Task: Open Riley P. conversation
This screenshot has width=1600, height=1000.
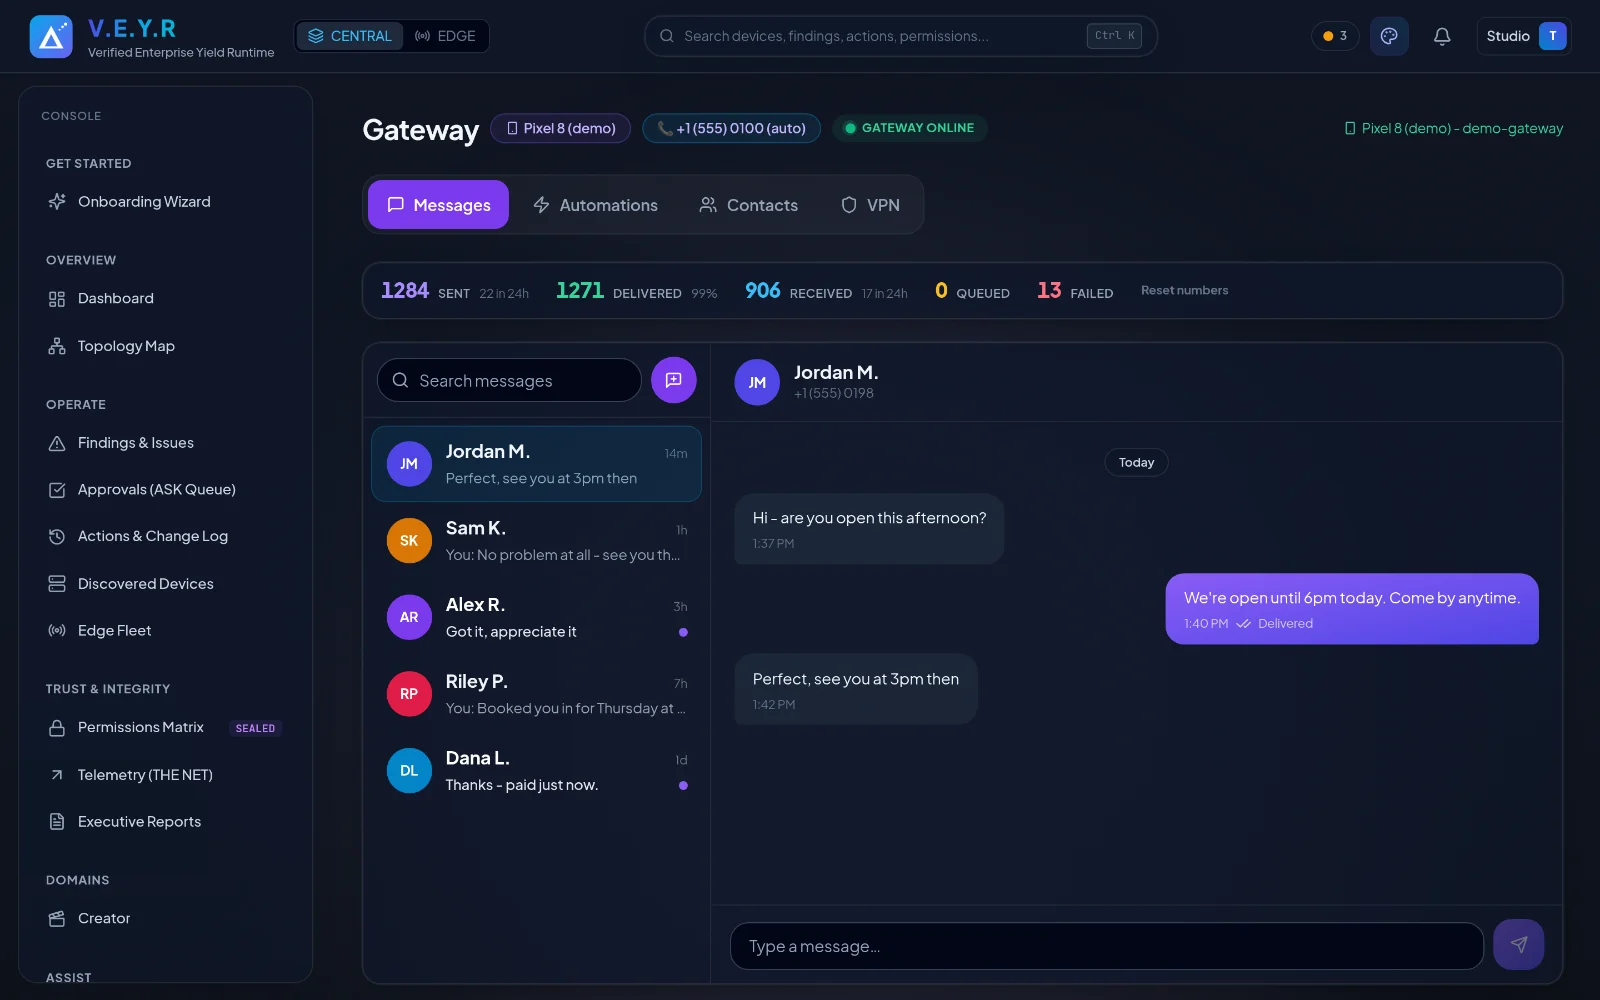Action: 536,694
